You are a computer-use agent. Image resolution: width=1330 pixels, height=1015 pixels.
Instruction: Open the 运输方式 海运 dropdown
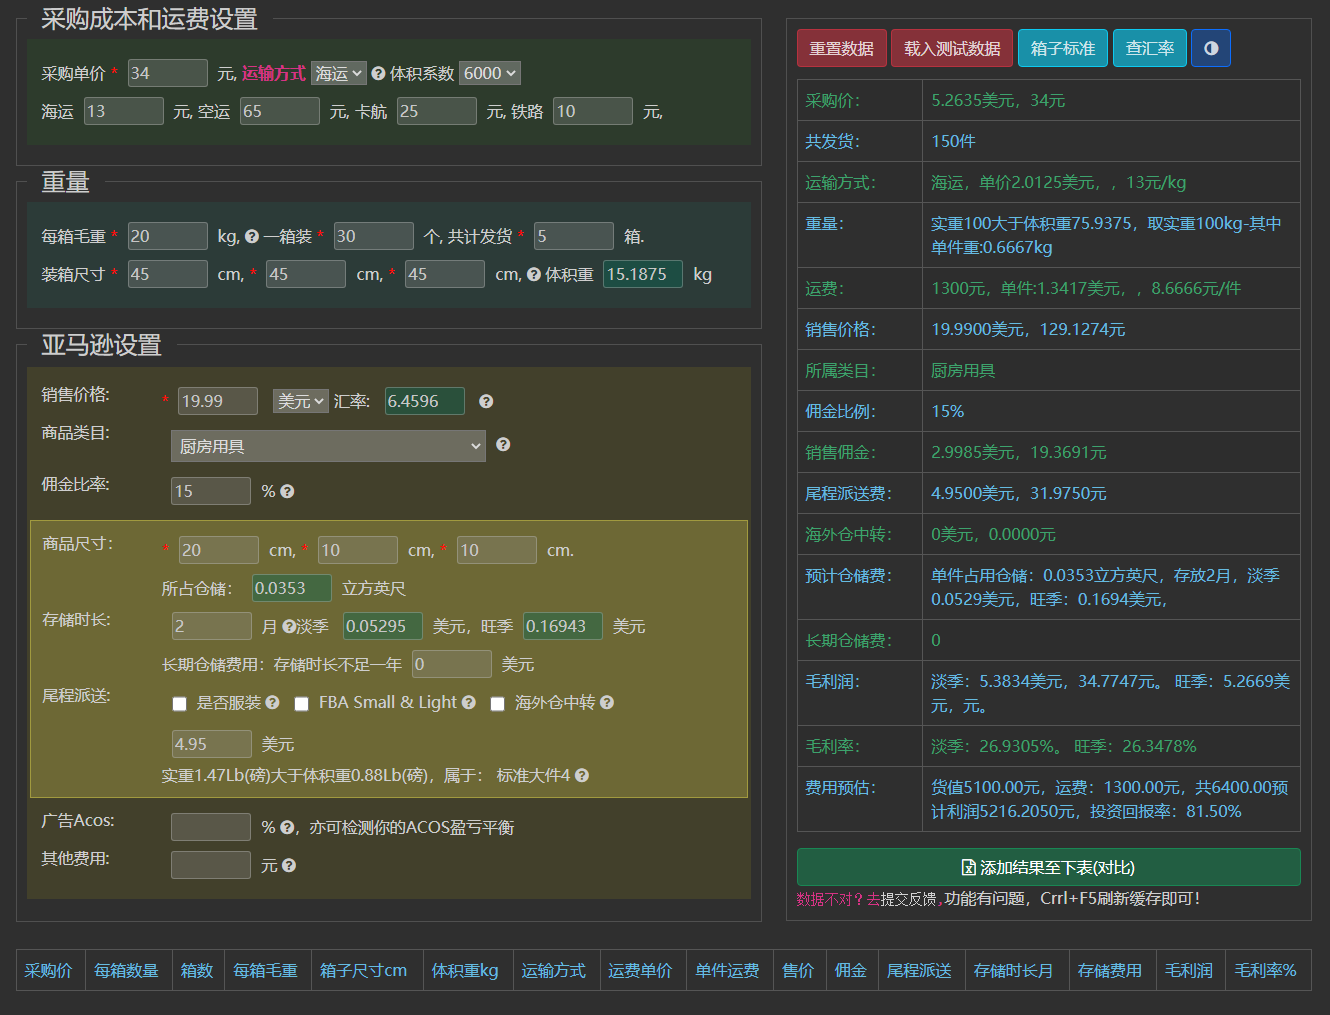coord(338,73)
